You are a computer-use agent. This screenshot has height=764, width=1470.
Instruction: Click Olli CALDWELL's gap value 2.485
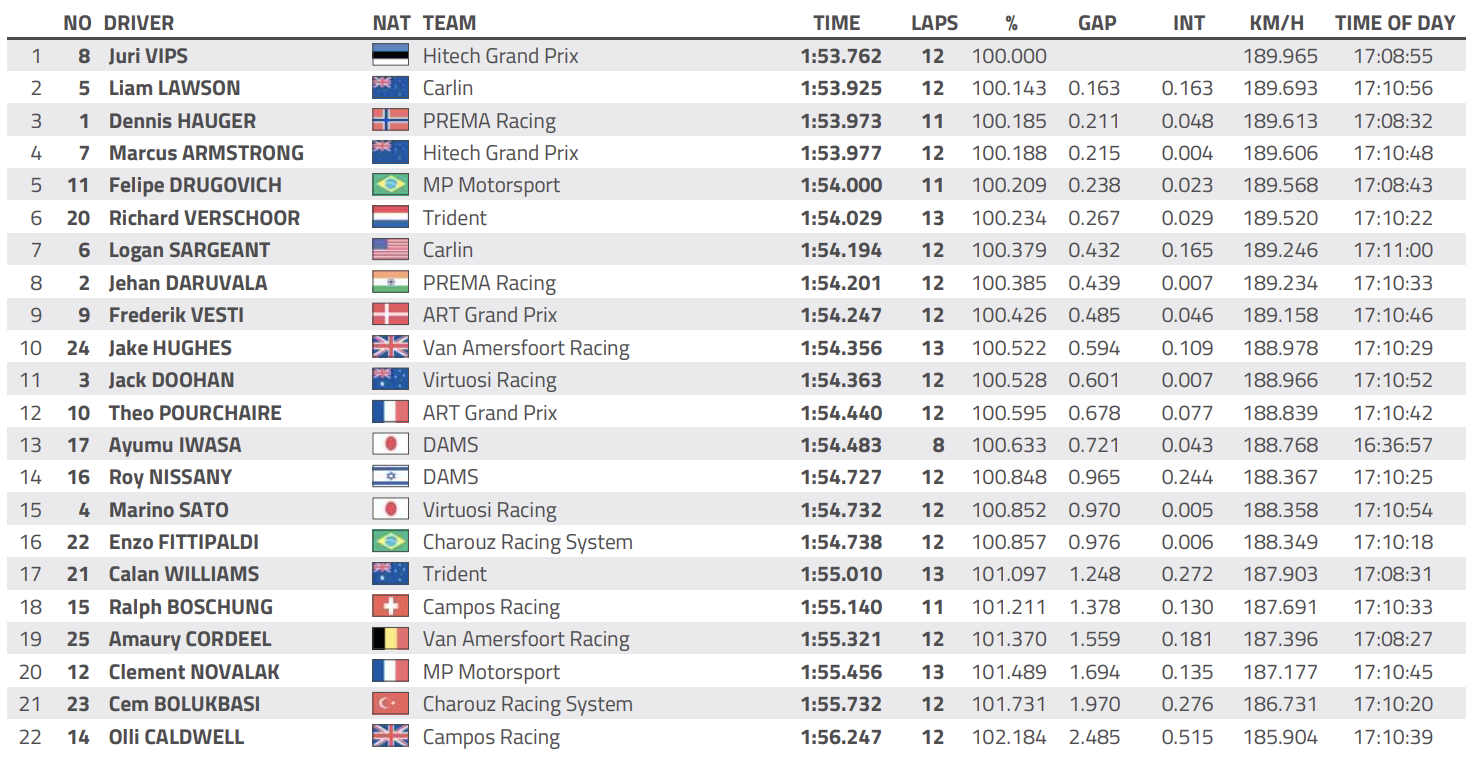point(1094,737)
